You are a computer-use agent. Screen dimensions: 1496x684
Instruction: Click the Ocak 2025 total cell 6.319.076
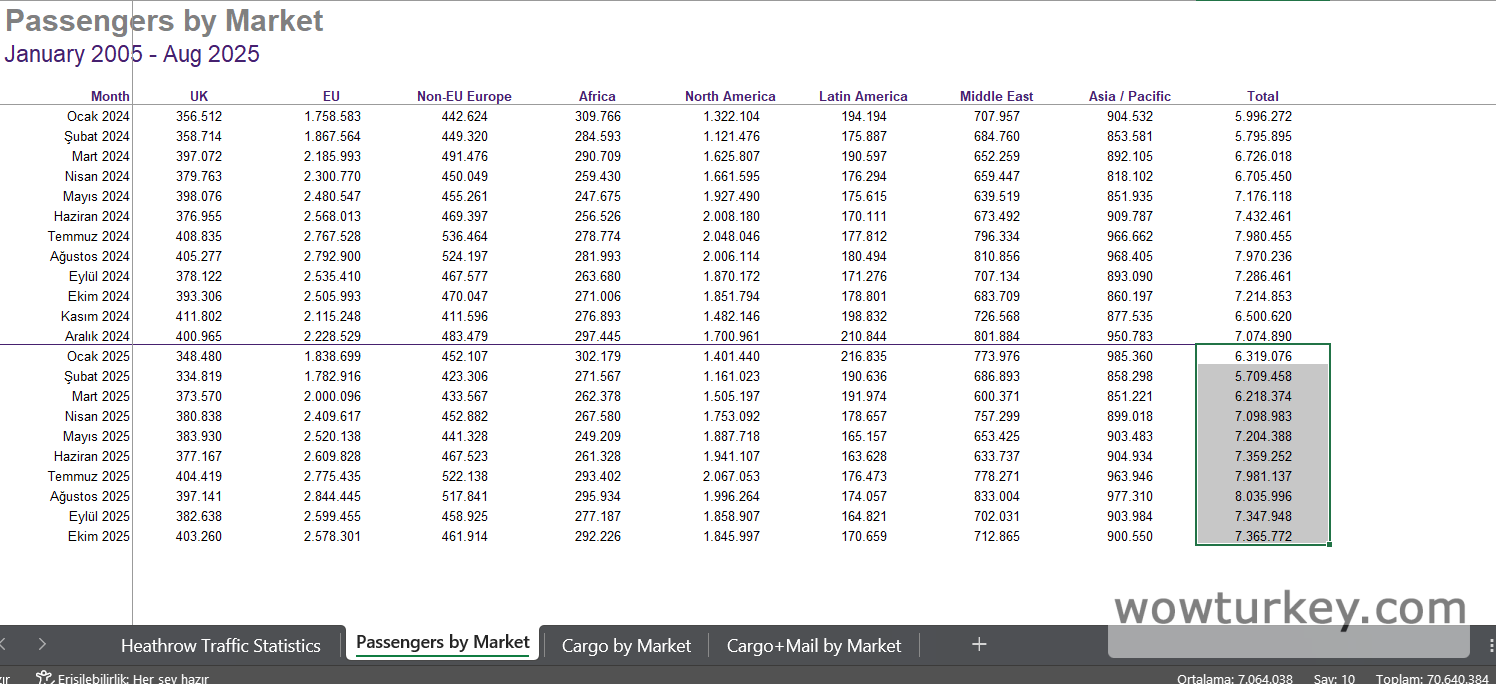pos(1262,357)
